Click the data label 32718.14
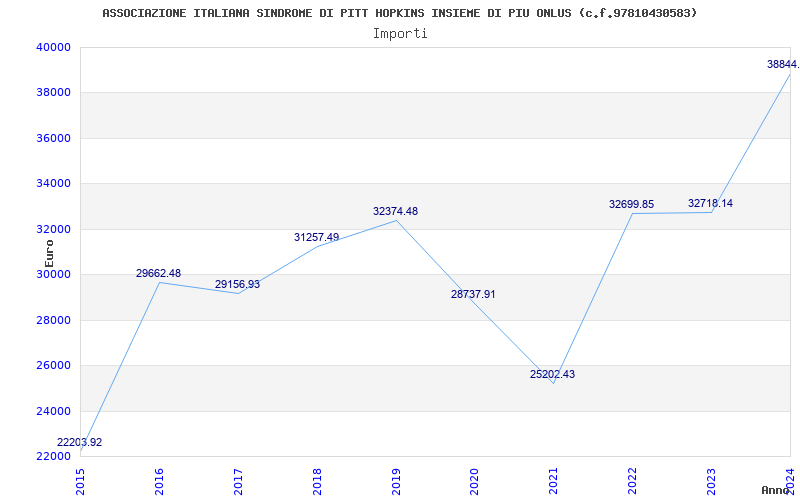 click(710, 204)
